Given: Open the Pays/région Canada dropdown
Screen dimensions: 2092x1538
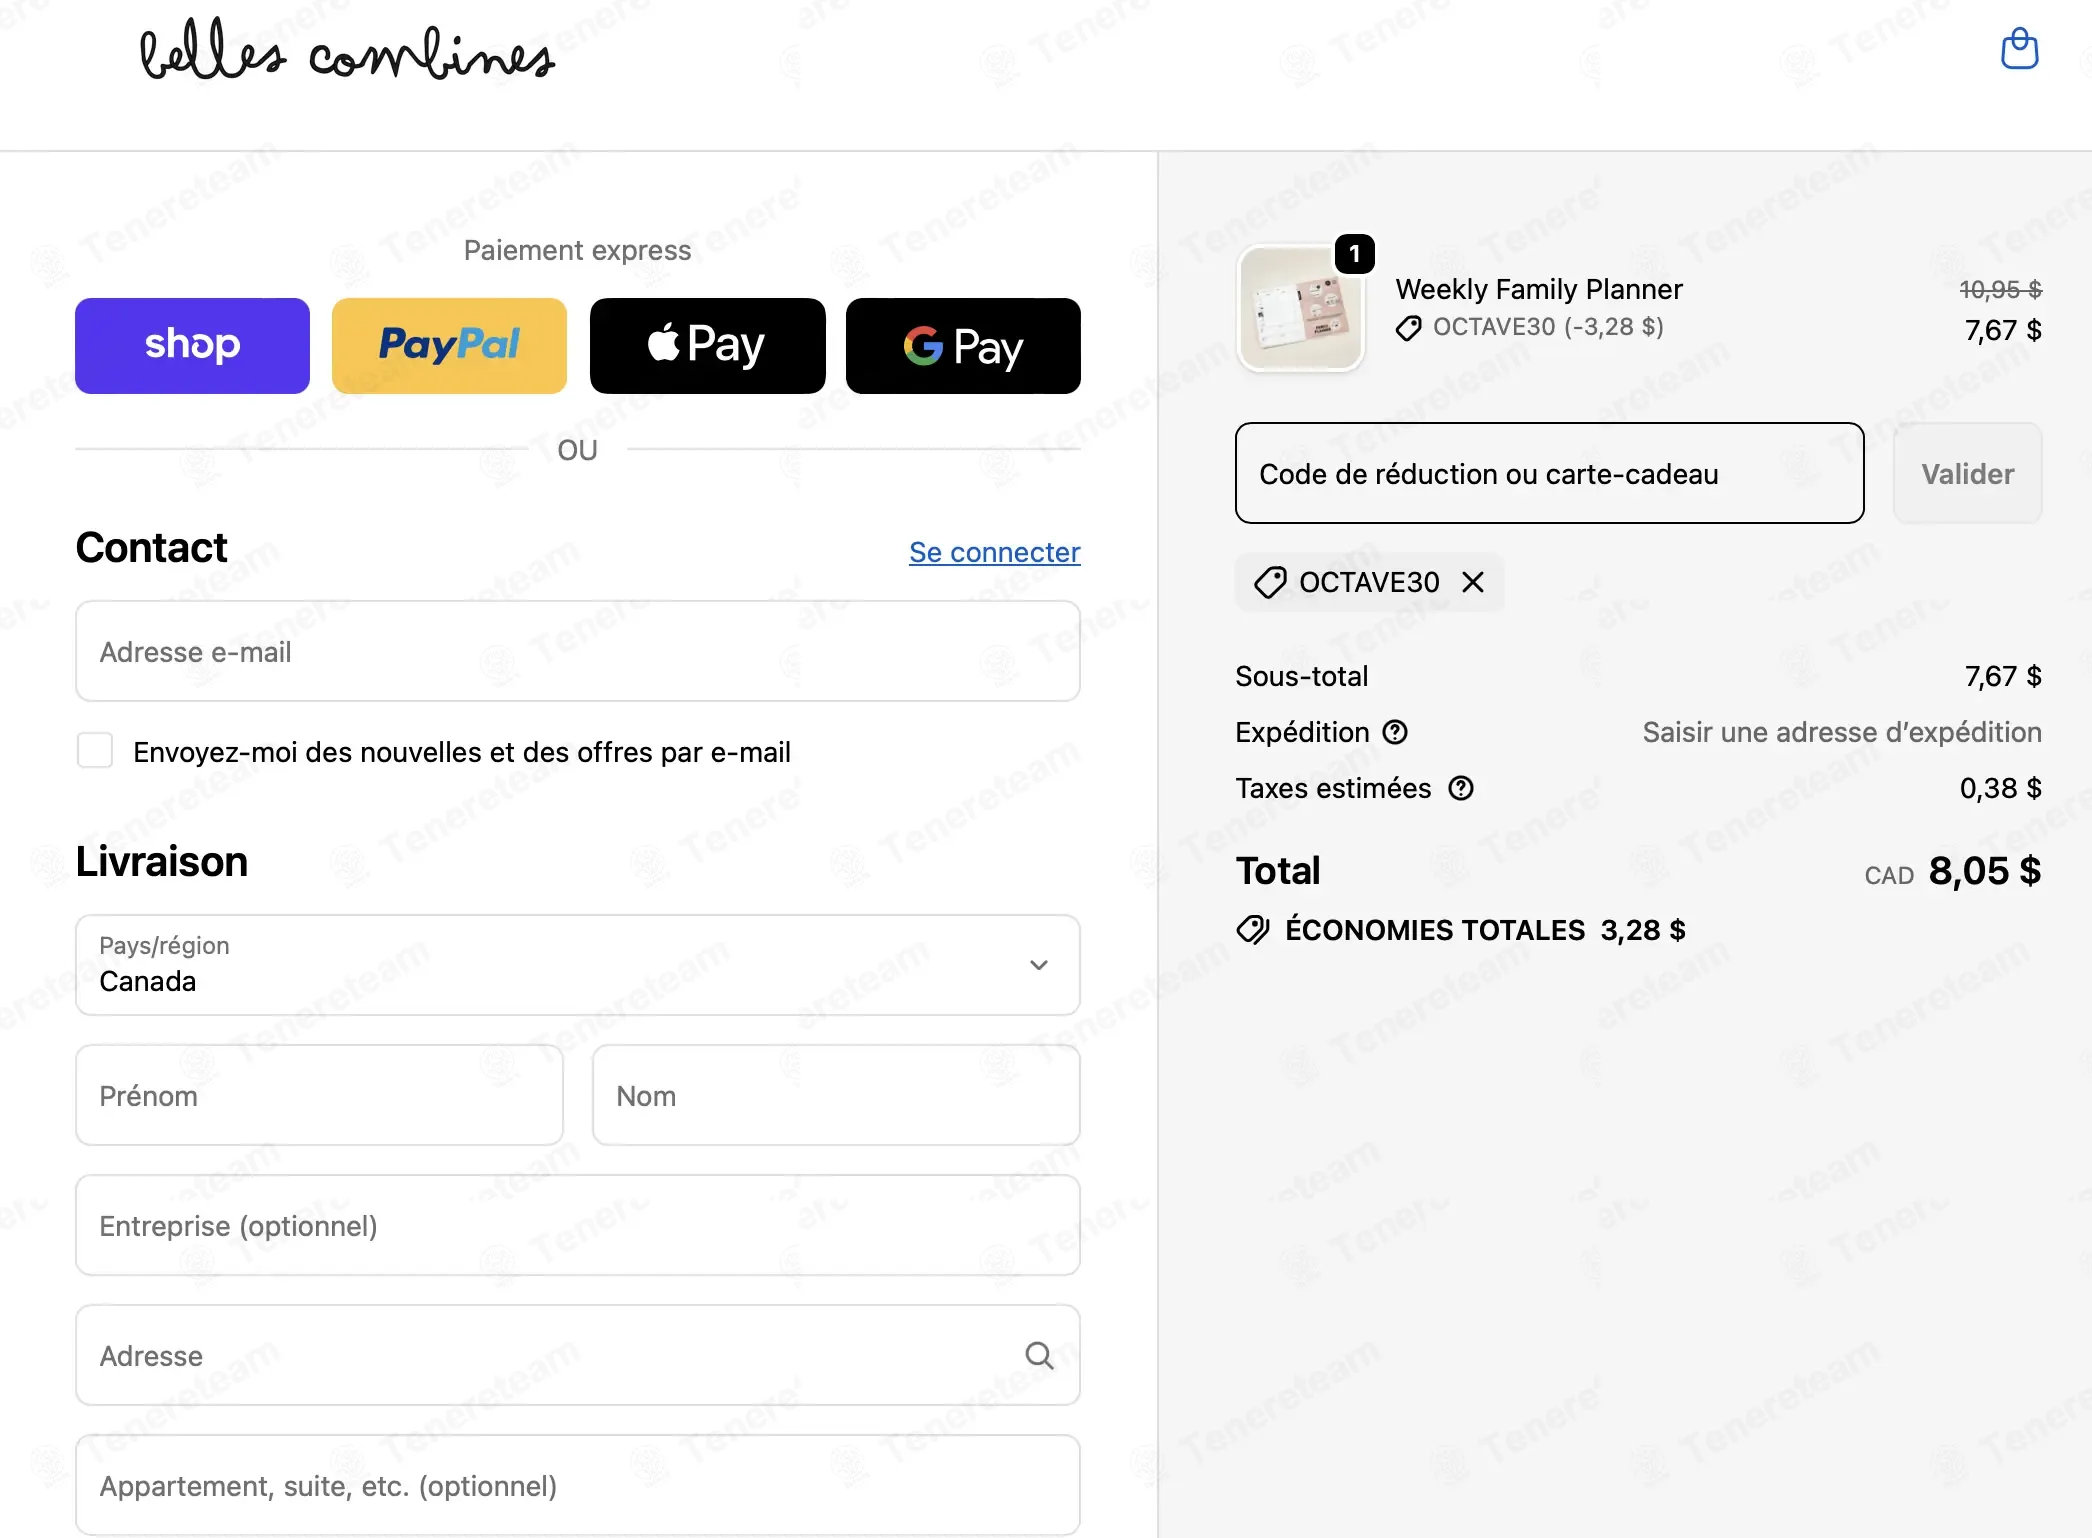Looking at the screenshot, I should pos(578,965).
